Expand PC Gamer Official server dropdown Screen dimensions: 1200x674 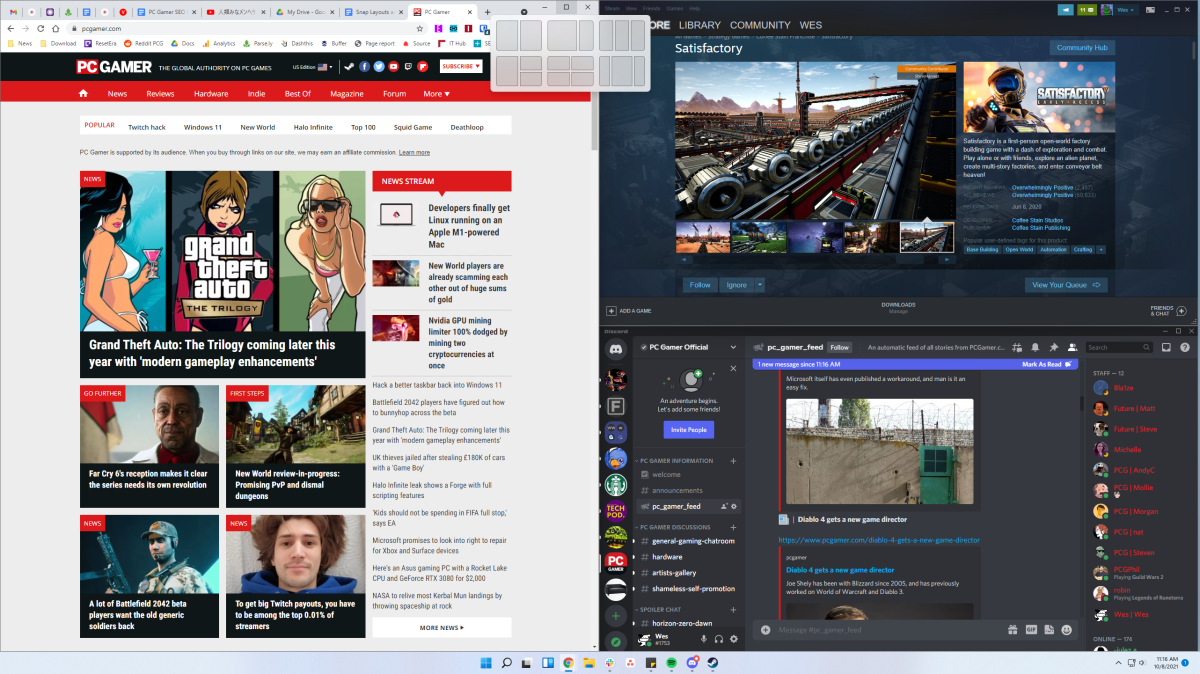point(733,347)
